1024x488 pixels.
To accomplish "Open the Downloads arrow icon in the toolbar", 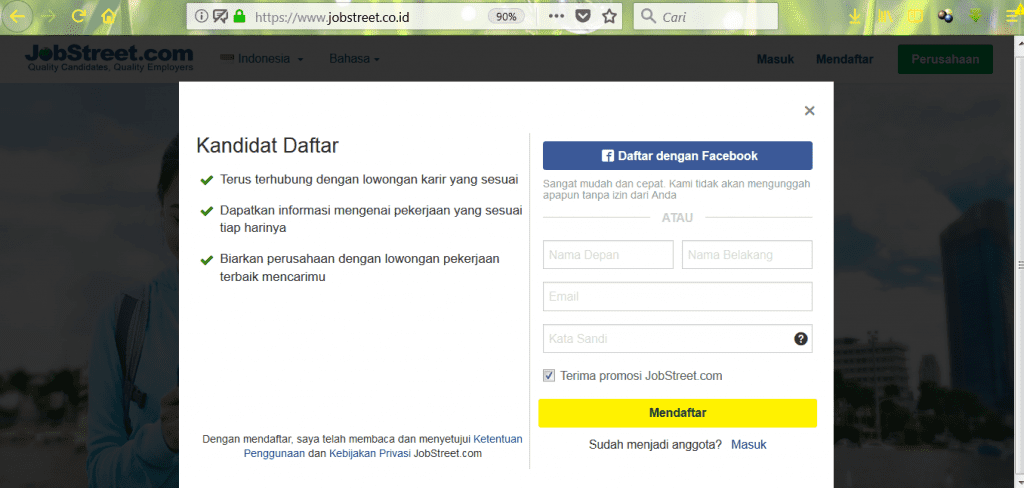I will (x=854, y=16).
